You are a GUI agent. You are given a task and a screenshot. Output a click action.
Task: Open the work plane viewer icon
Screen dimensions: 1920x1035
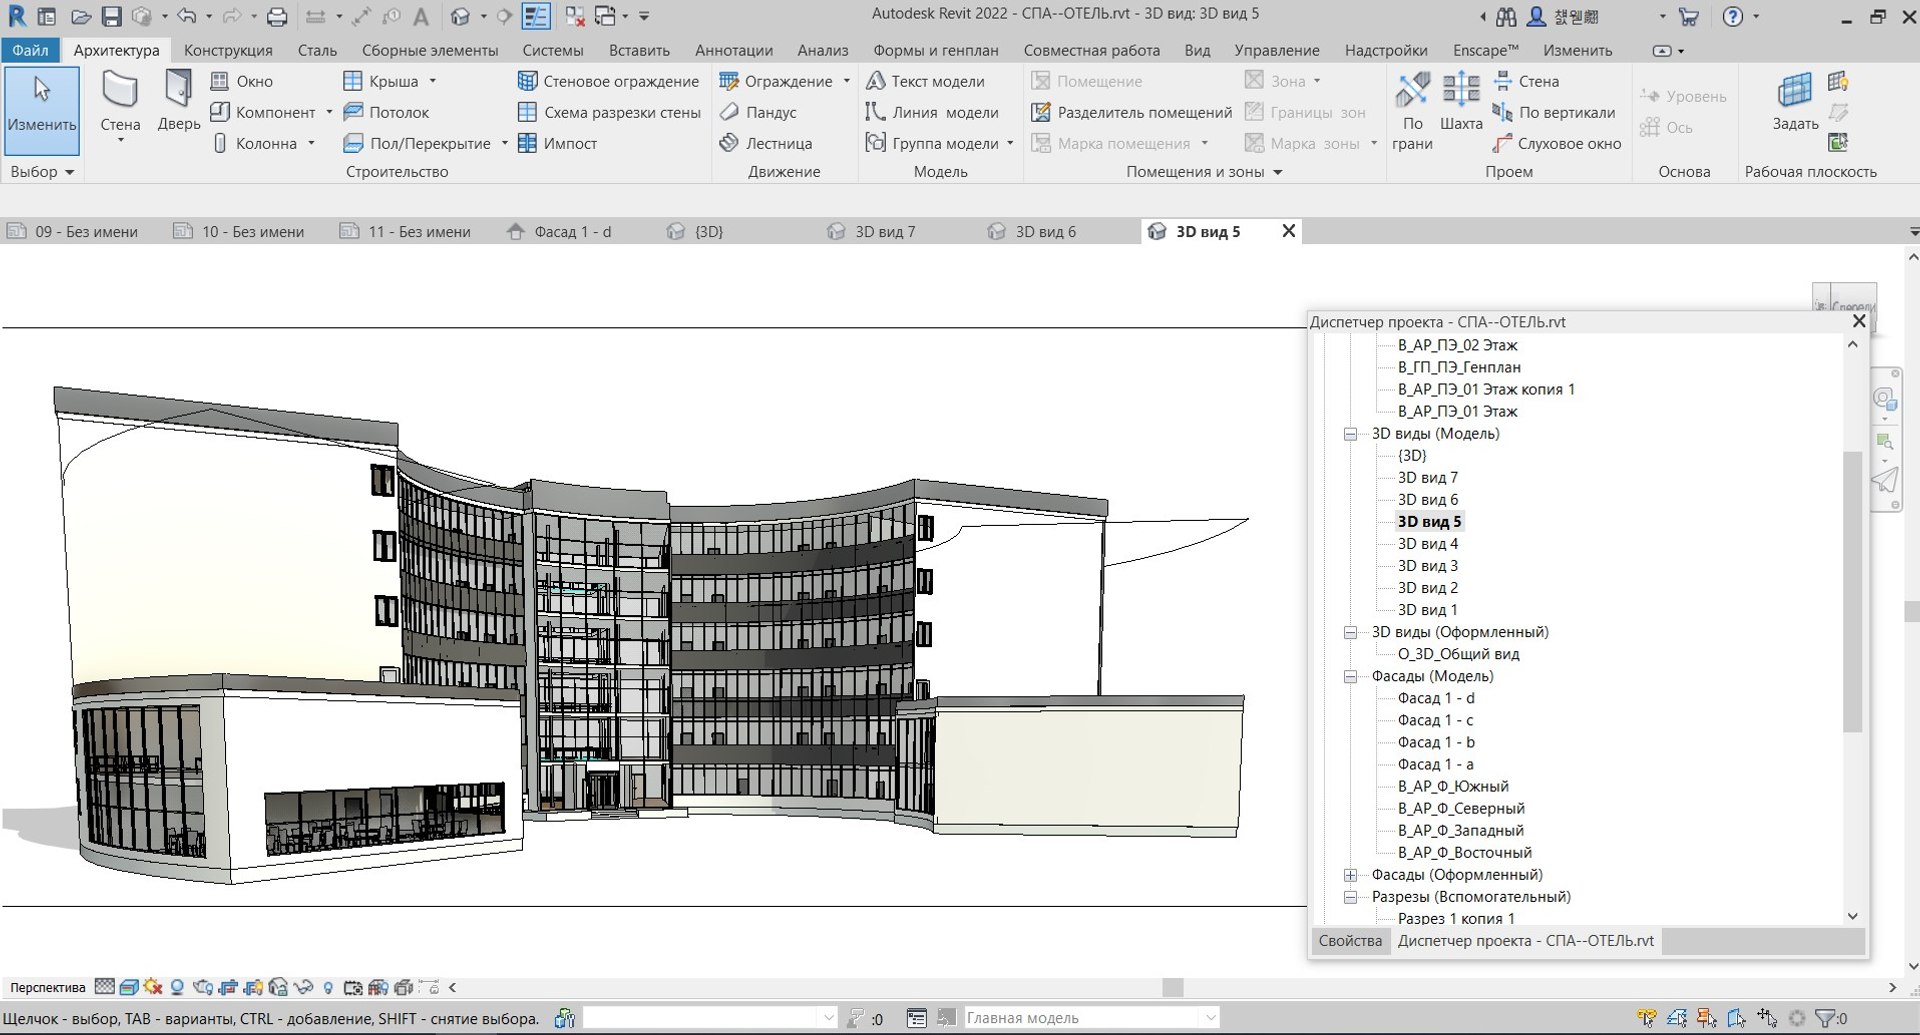[x=1838, y=142]
